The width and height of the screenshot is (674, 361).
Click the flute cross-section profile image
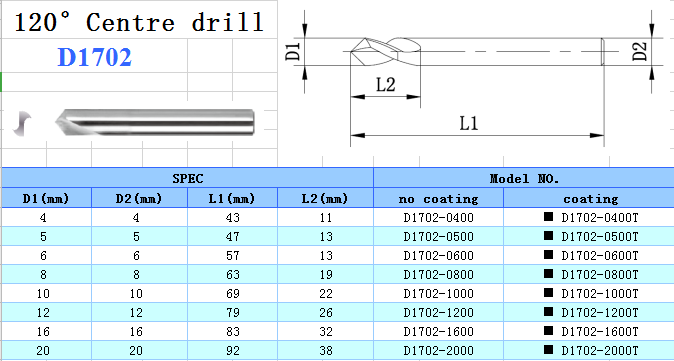21,123
